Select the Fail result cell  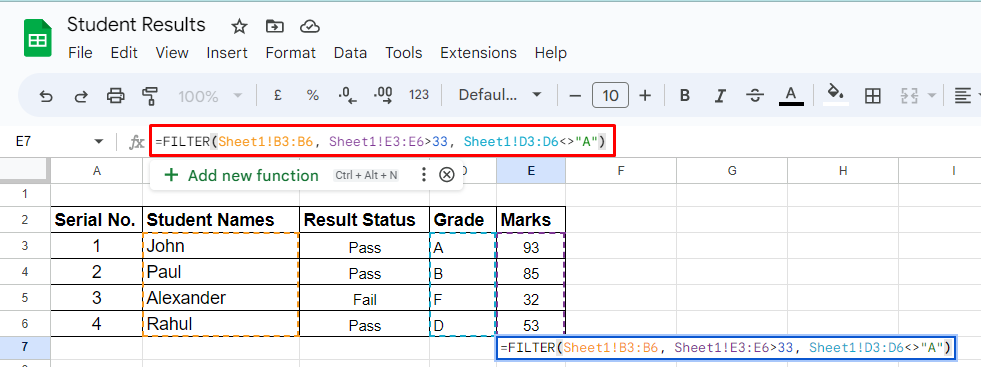coord(365,298)
